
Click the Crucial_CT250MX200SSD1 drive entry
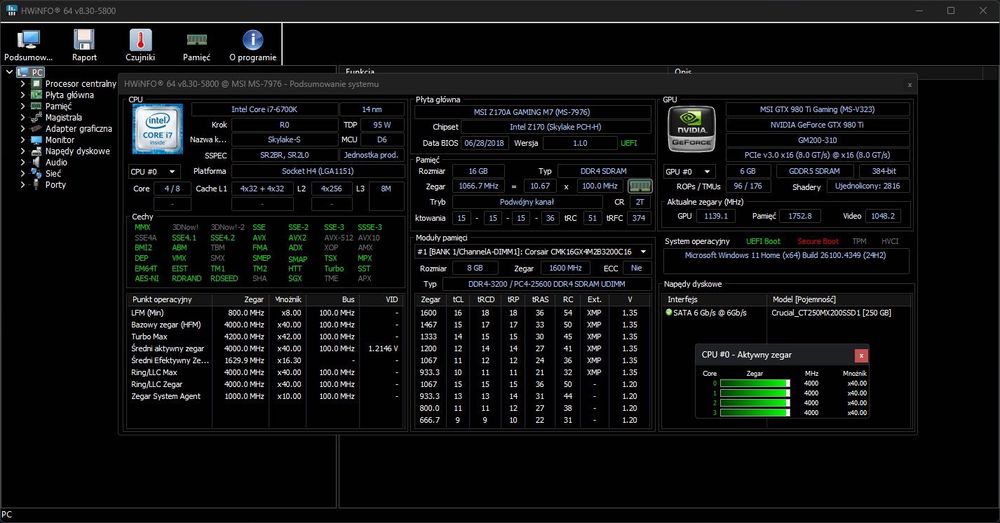(831, 313)
